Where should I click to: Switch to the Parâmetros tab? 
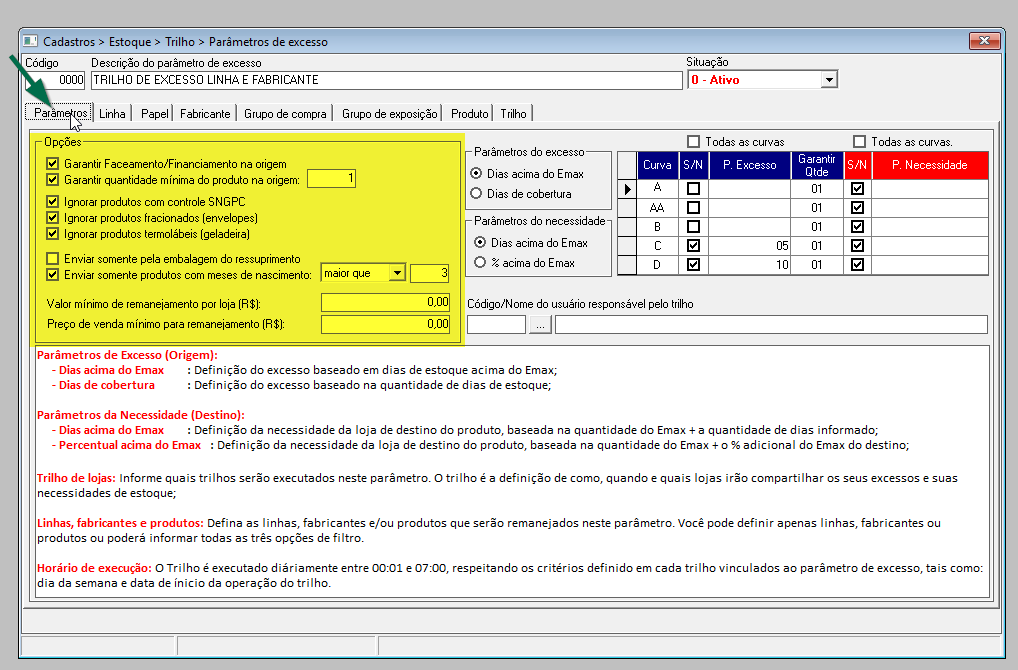(x=60, y=113)
